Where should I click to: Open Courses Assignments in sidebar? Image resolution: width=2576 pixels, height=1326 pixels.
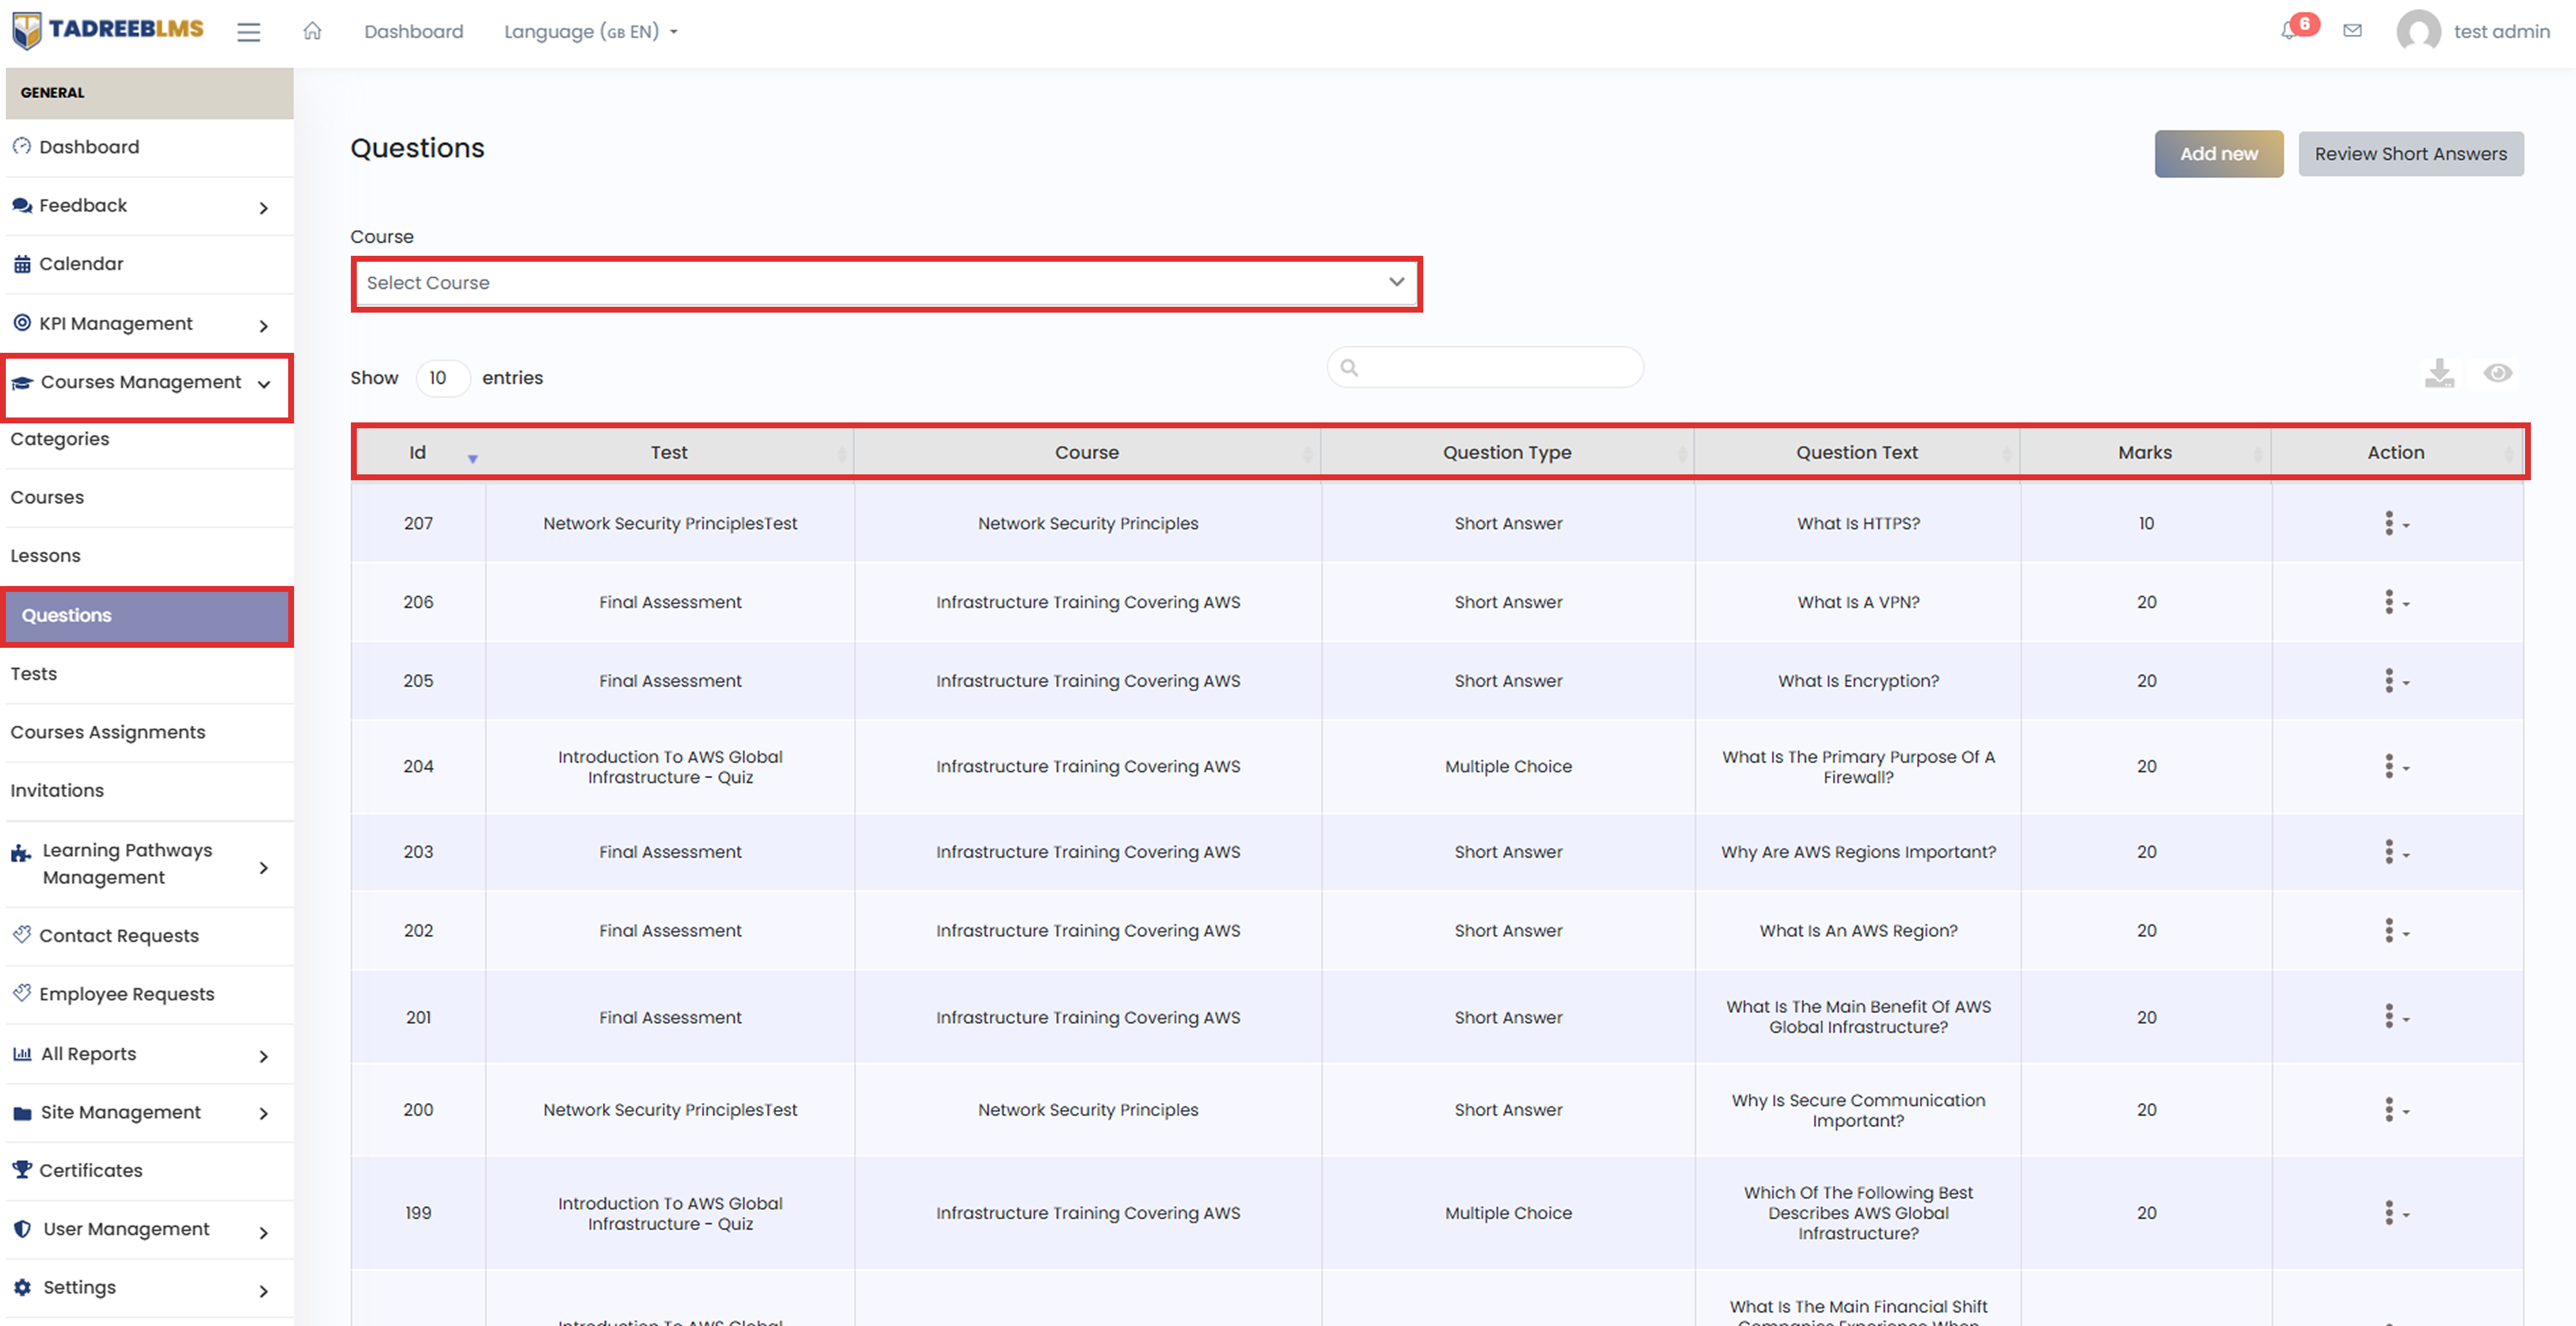coord(108,732)
